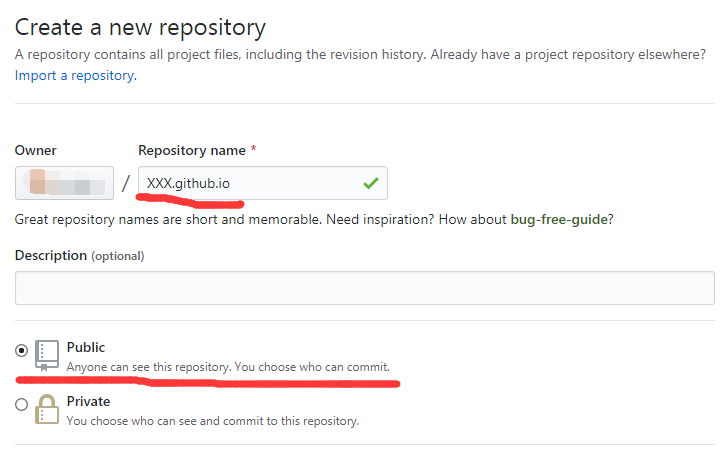Click the bold Private option label
The height and width of the screenshot is (452, 720).
pyautogui.click(x=88, y=401)
